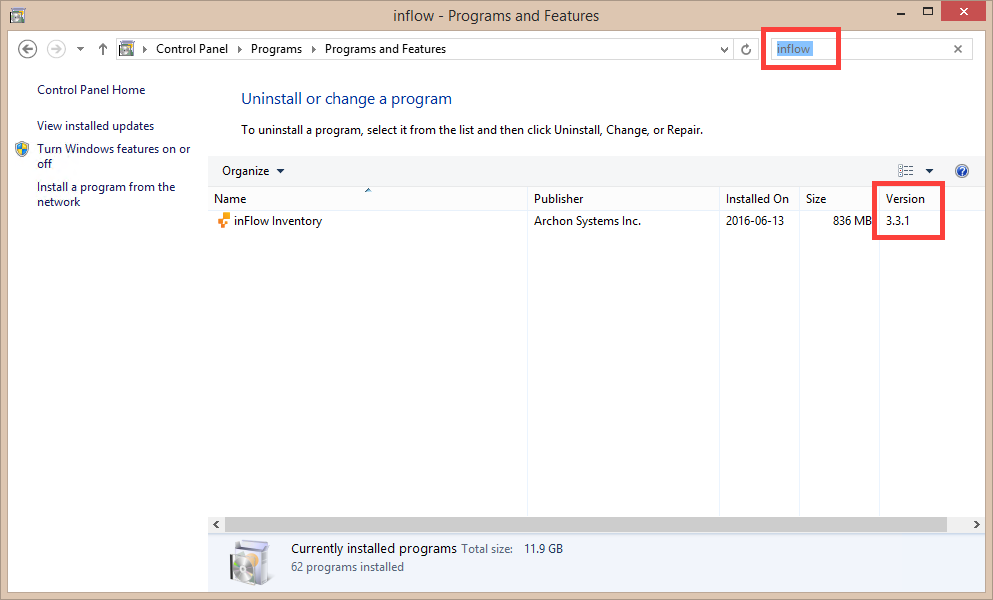Click the window system menu icon
Viewport: 993px width, 600px height.
coord(18,15)
